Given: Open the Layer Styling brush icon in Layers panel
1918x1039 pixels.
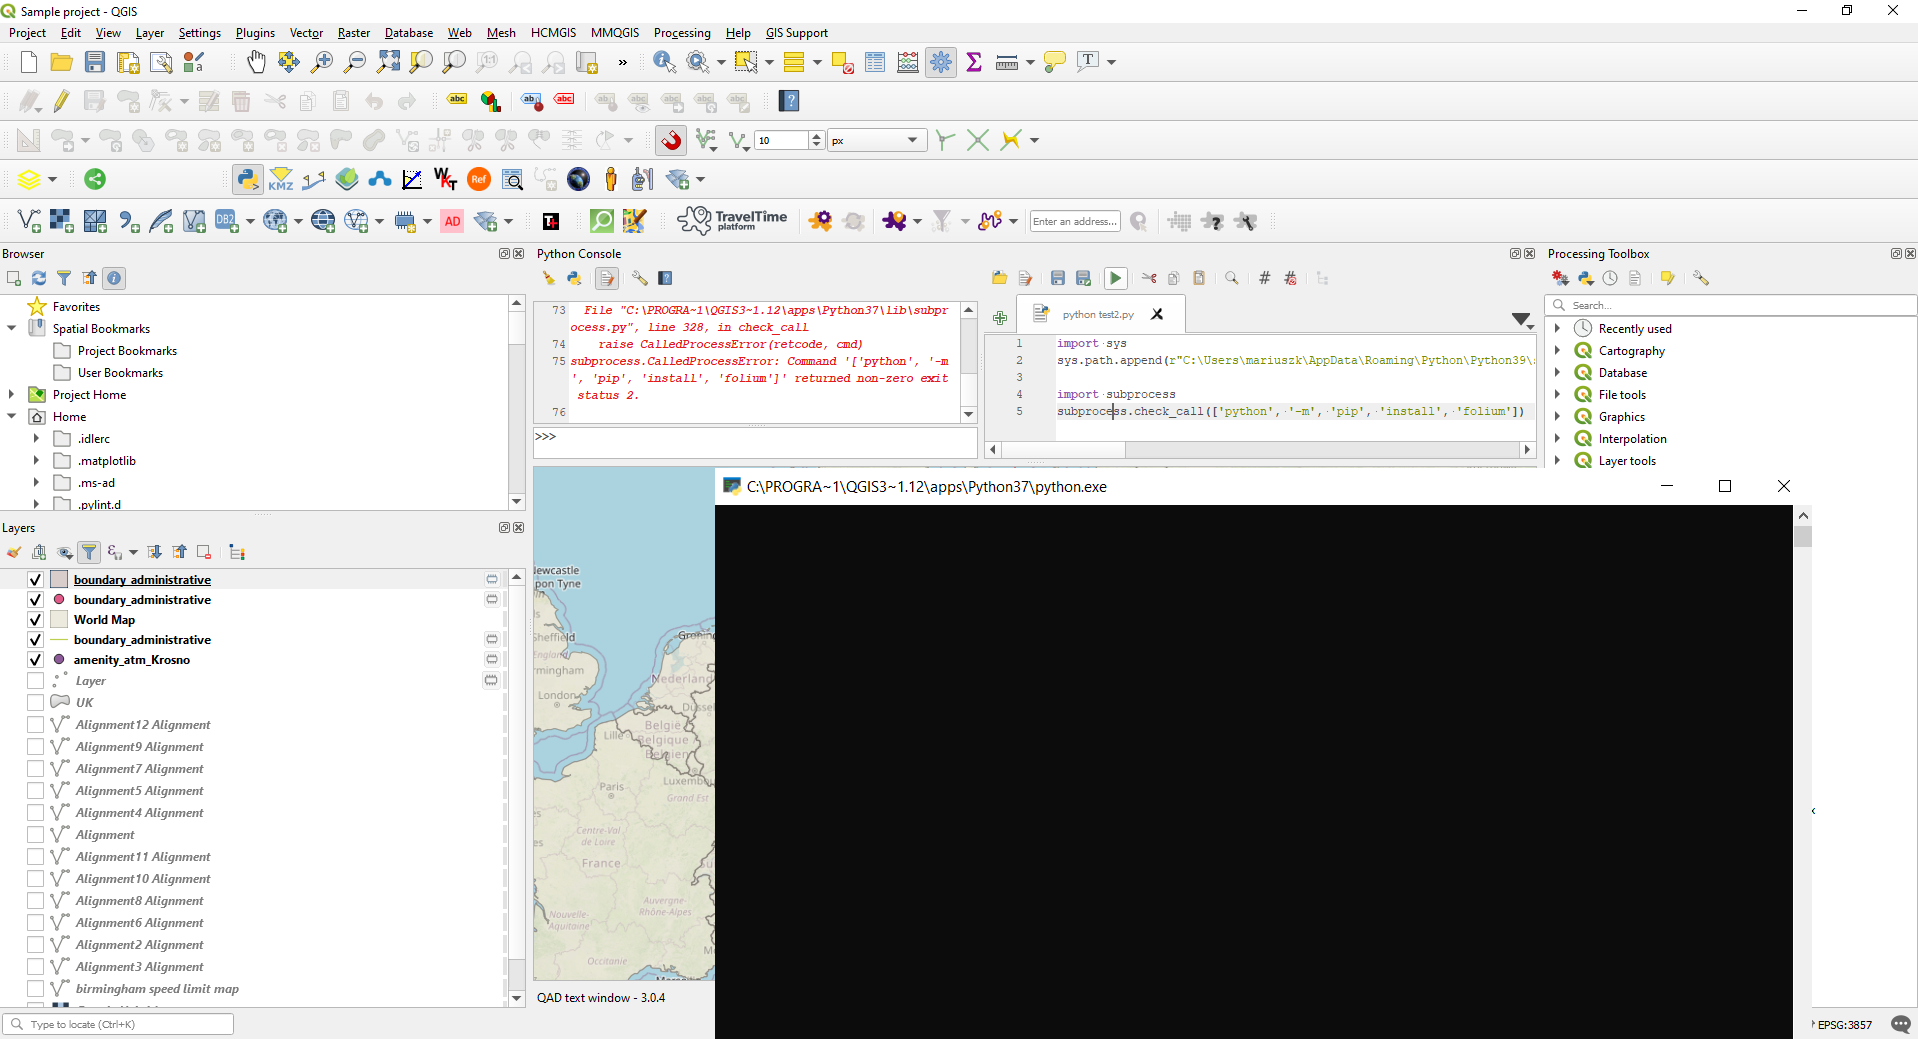Looking at the screenshot, I should click(x=14, y=552).
